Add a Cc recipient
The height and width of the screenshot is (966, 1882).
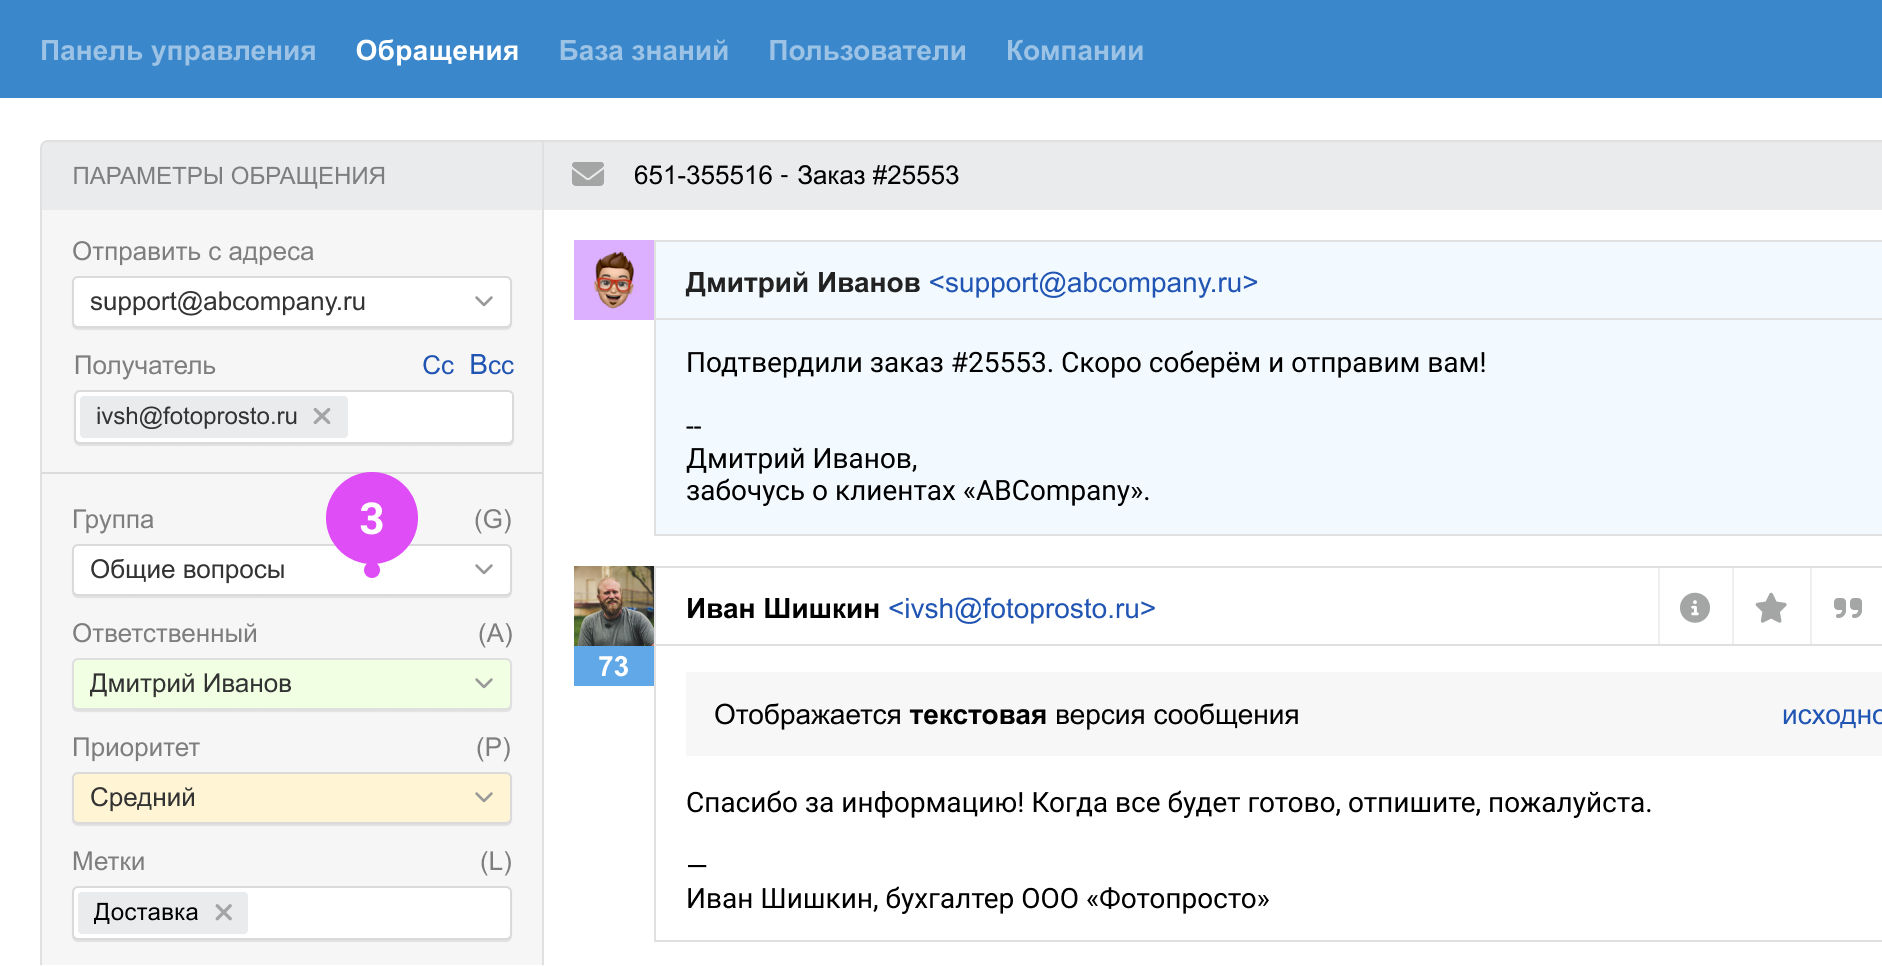(x=437, y=365)
